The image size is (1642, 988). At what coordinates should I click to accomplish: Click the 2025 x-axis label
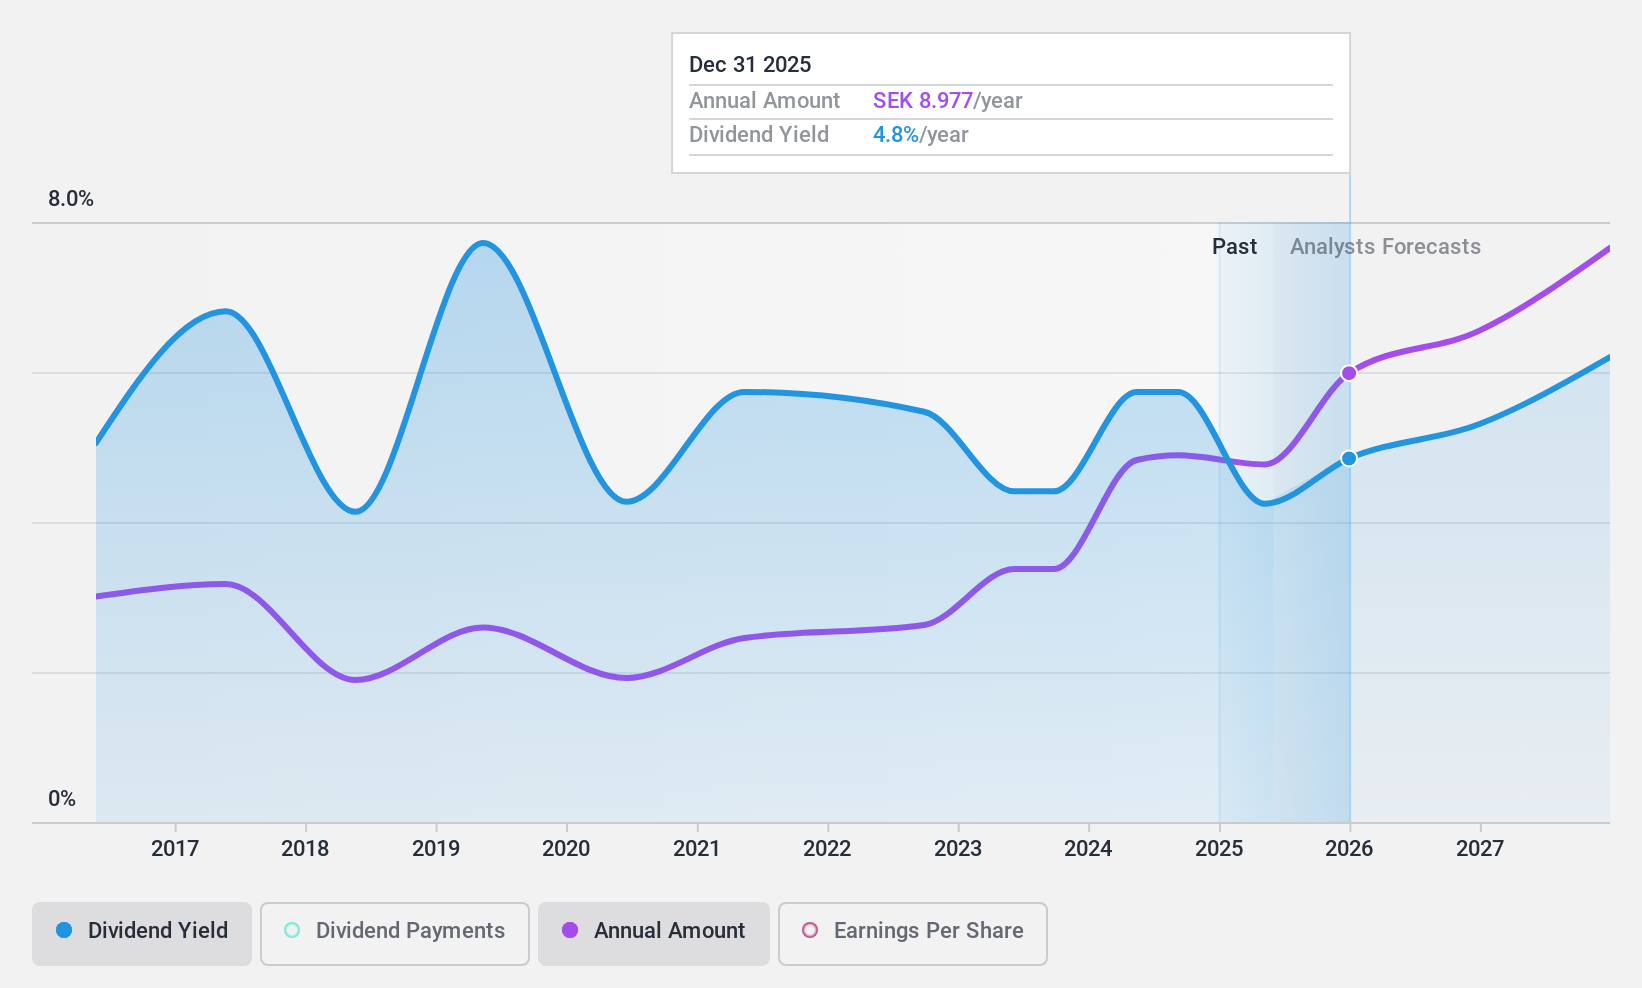[1219, 848]
